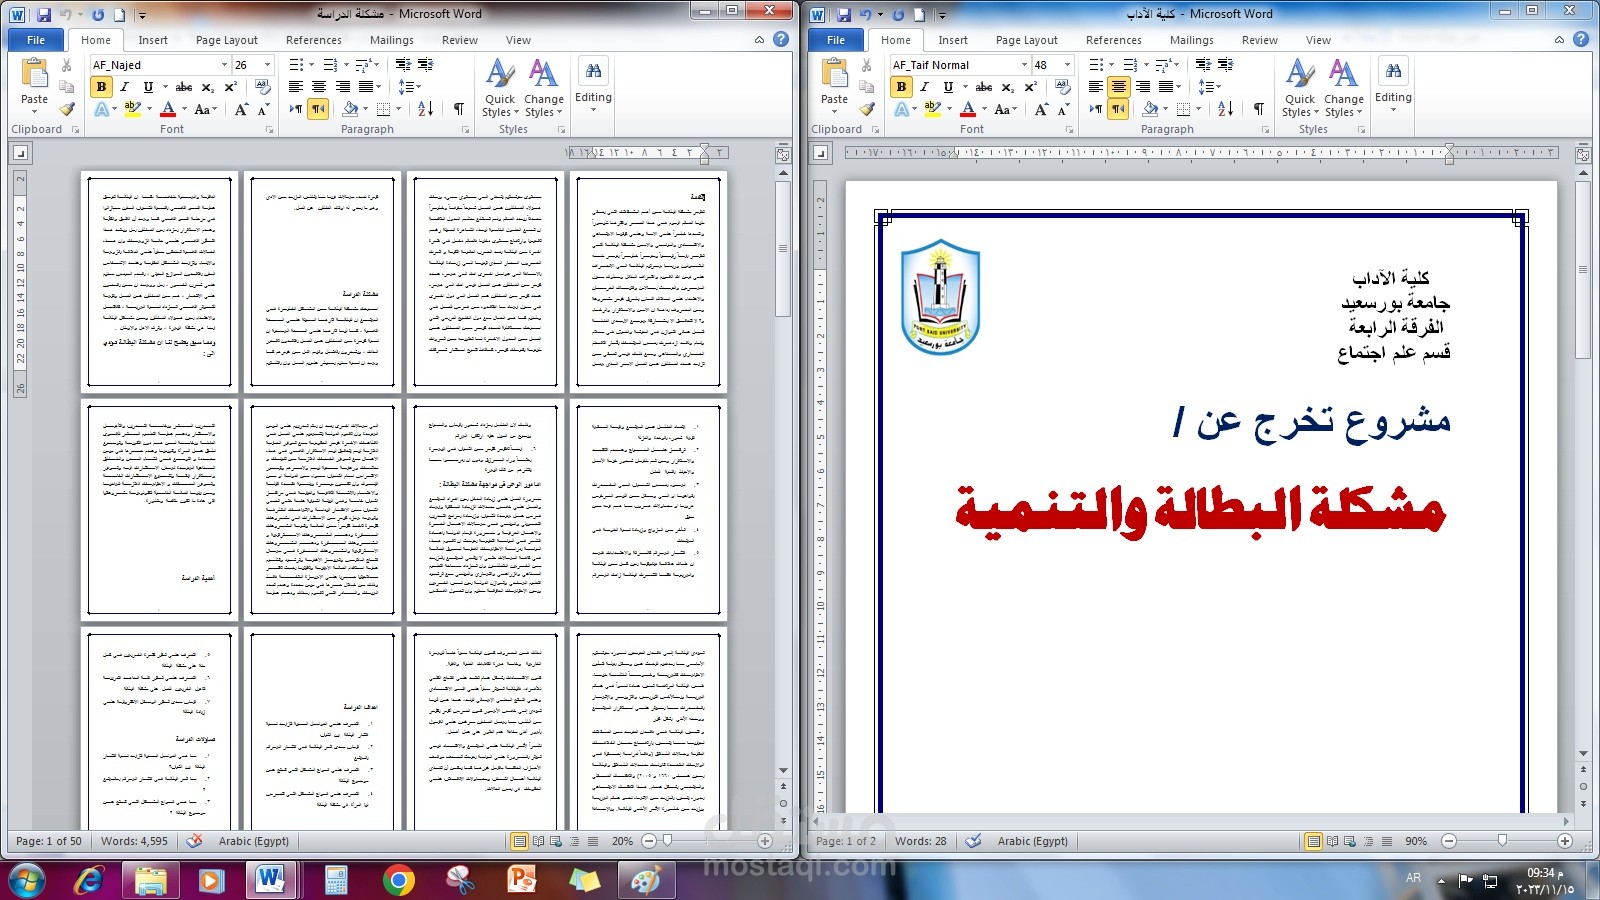Open File tab in the left Word window
The width and height of the screenshot is (1600, 900).
click(36, 40)
